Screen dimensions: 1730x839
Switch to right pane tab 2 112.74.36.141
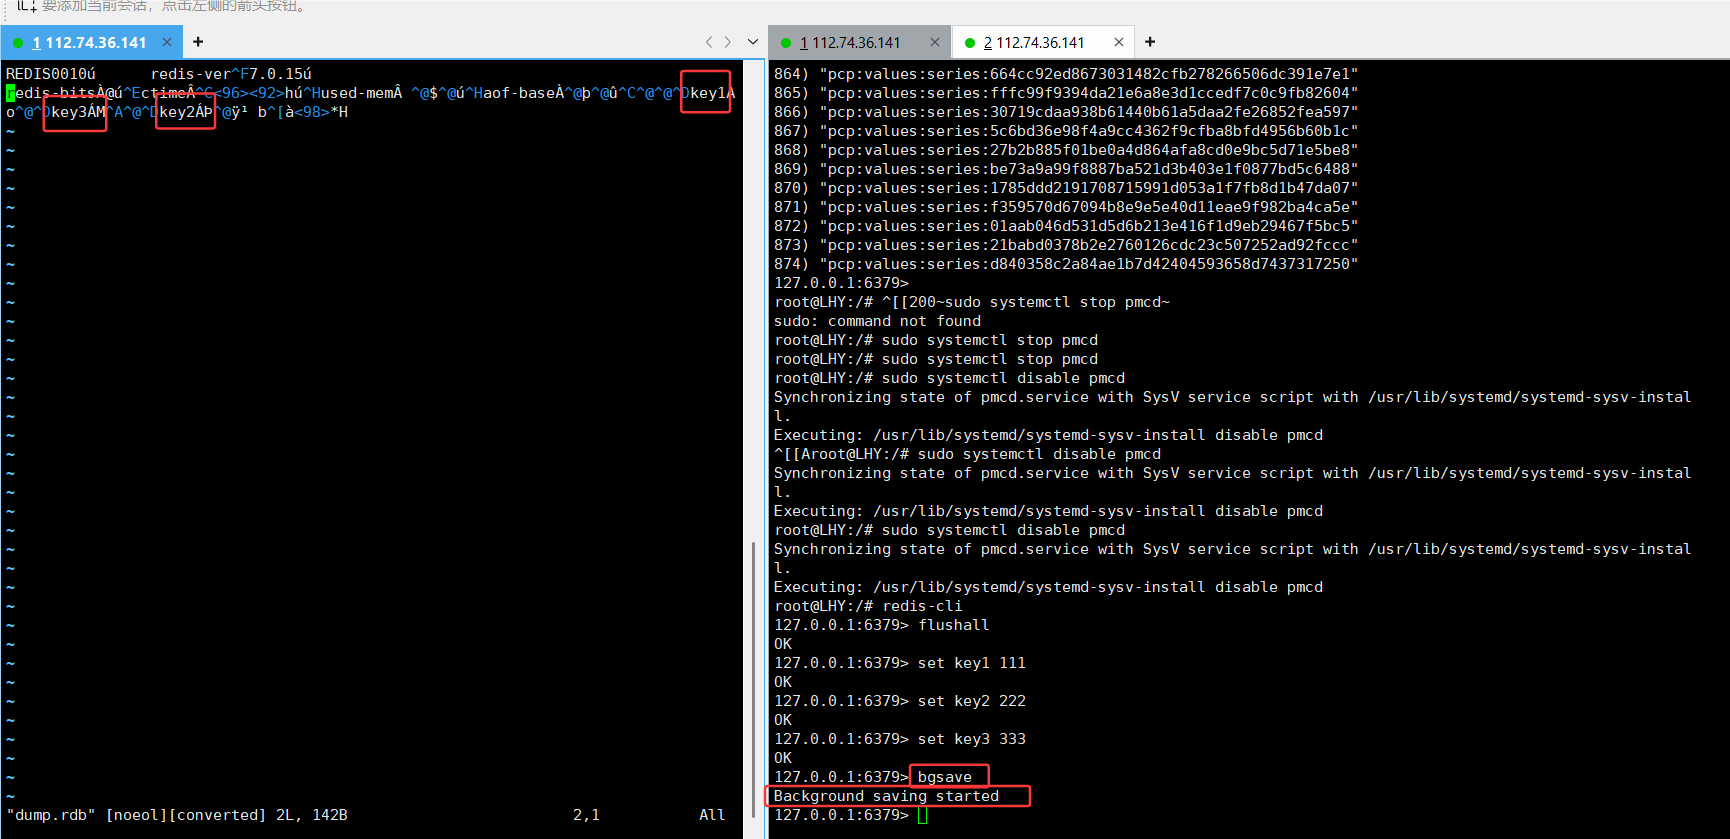[x=1034, y=42]
